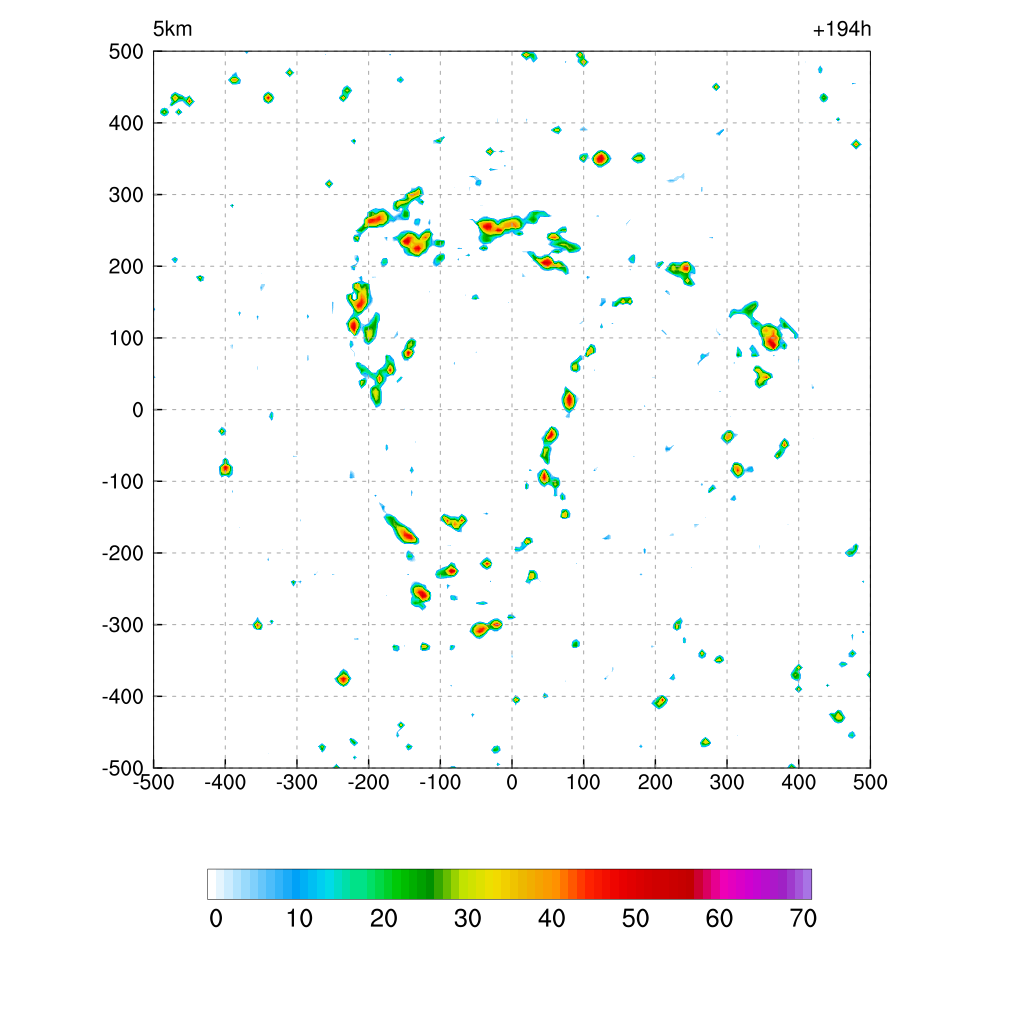The height and width of the screenshot is (1024, 1024).
Task: Select the y-axis tick label 300
Action: [x=126, y=195]
